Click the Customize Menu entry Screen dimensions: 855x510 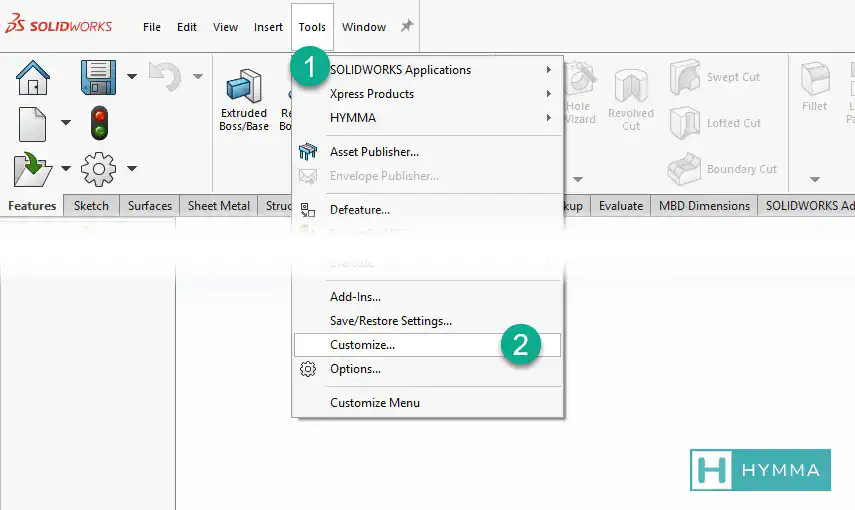click(x=375, y=403)
